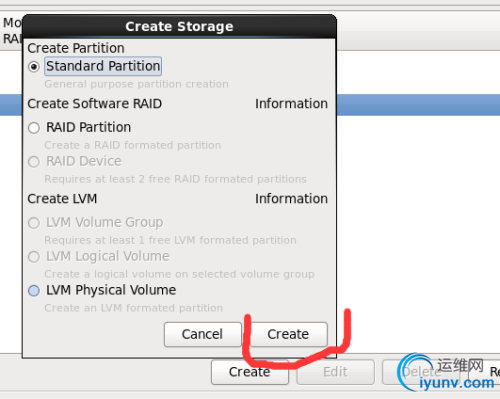Select the Standard Partition radio button
Image resolution: width=500 pixels, height=399 pixels.
[x=34, y=67]
